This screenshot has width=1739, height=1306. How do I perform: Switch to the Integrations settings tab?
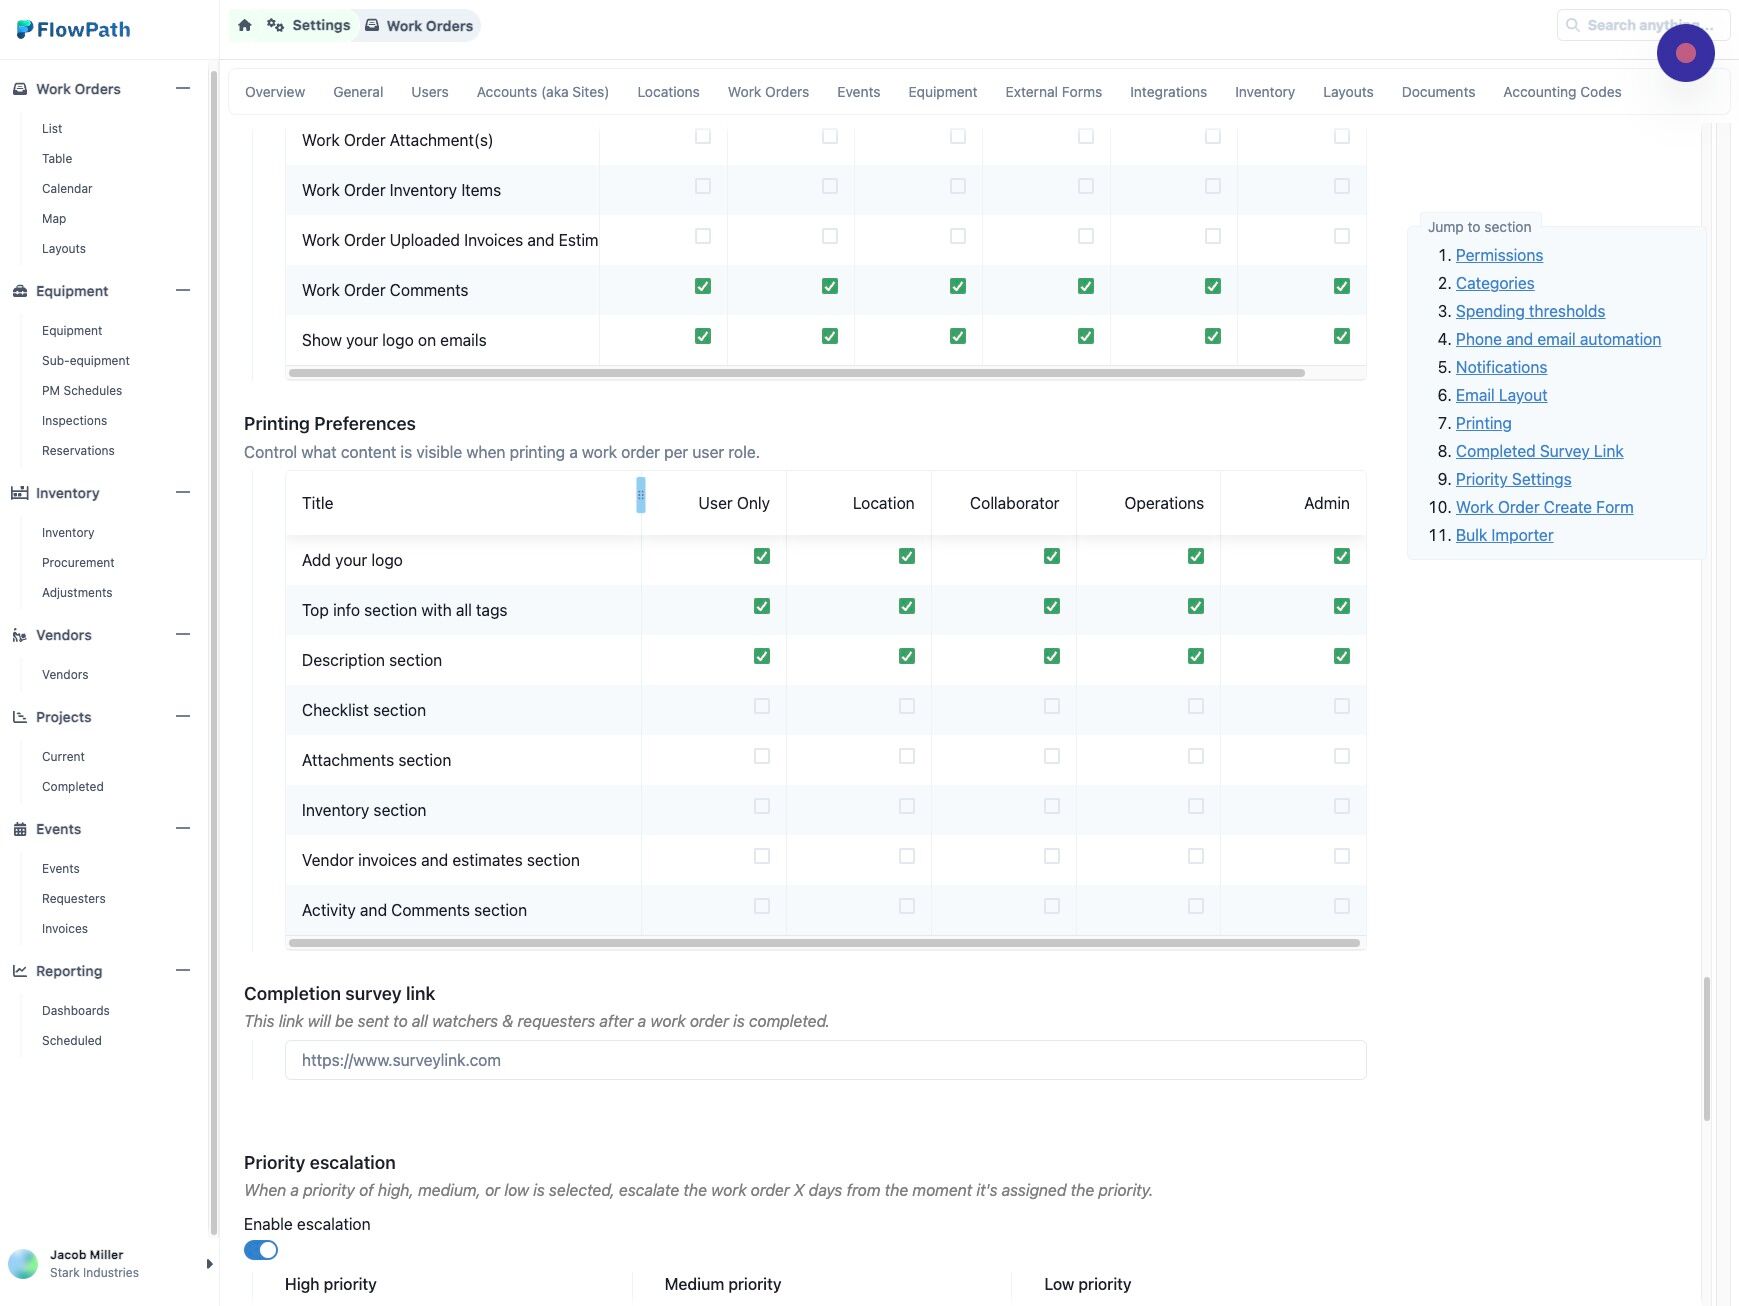tap(1168, 92)
